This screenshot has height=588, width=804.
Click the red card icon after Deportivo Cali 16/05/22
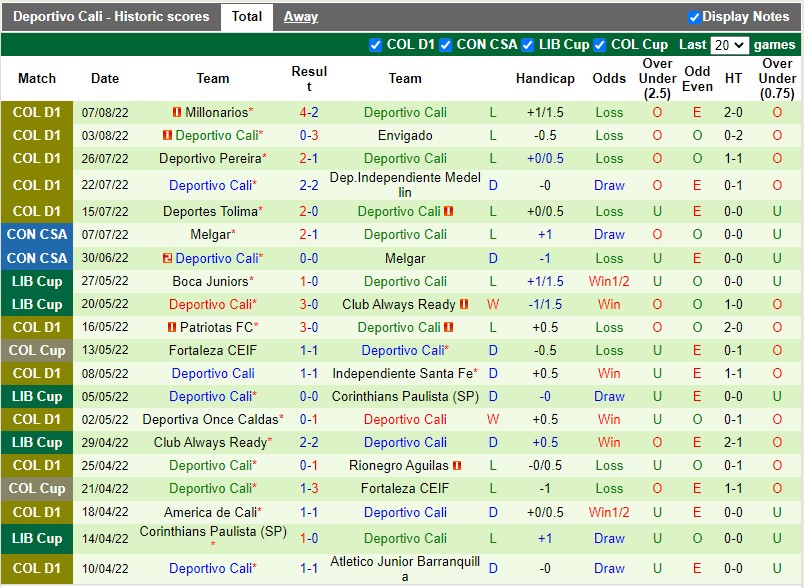[449, 327]
